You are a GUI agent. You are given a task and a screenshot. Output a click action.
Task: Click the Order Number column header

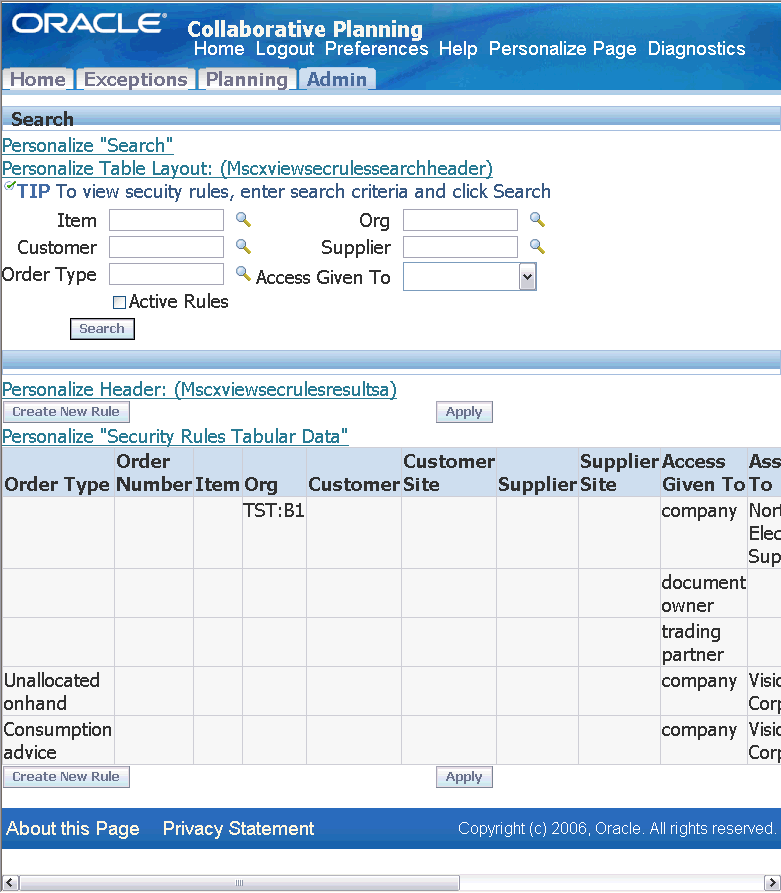pos(153,473)
